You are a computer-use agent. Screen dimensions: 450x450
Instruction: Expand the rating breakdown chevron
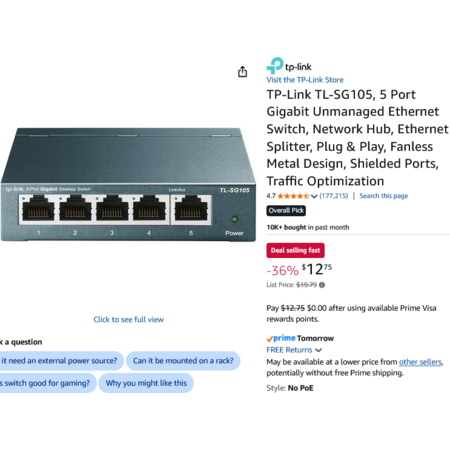[314, 196]
